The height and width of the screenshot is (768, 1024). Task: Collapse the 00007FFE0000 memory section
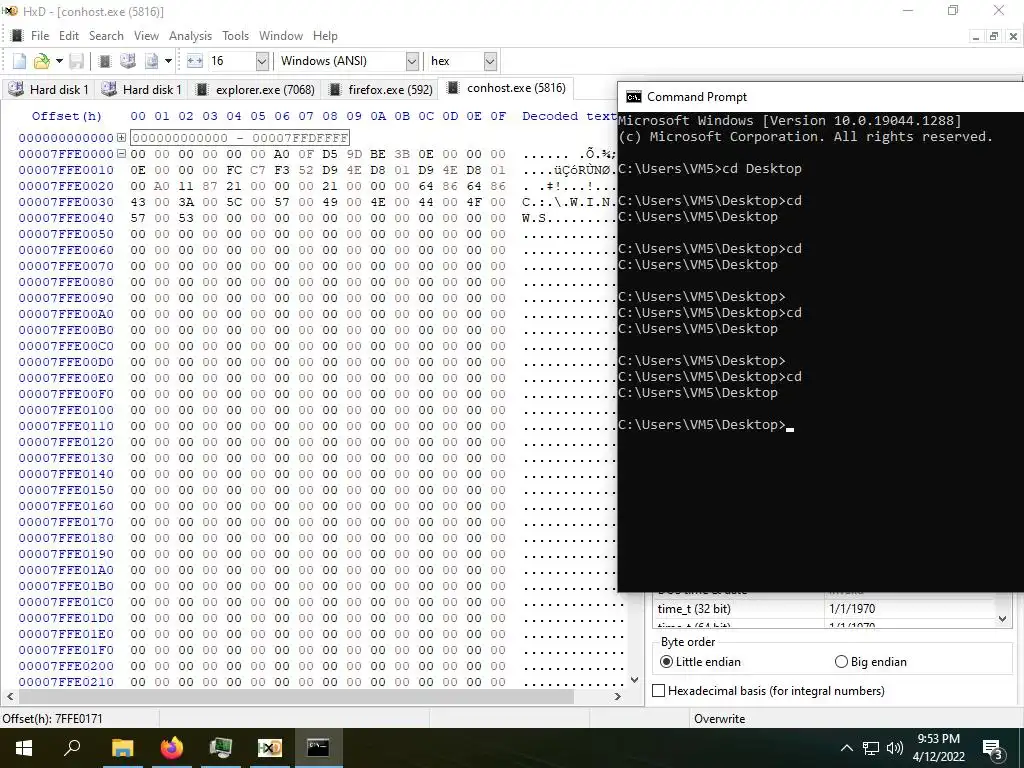pyautogui.click(x=121, y=154)
